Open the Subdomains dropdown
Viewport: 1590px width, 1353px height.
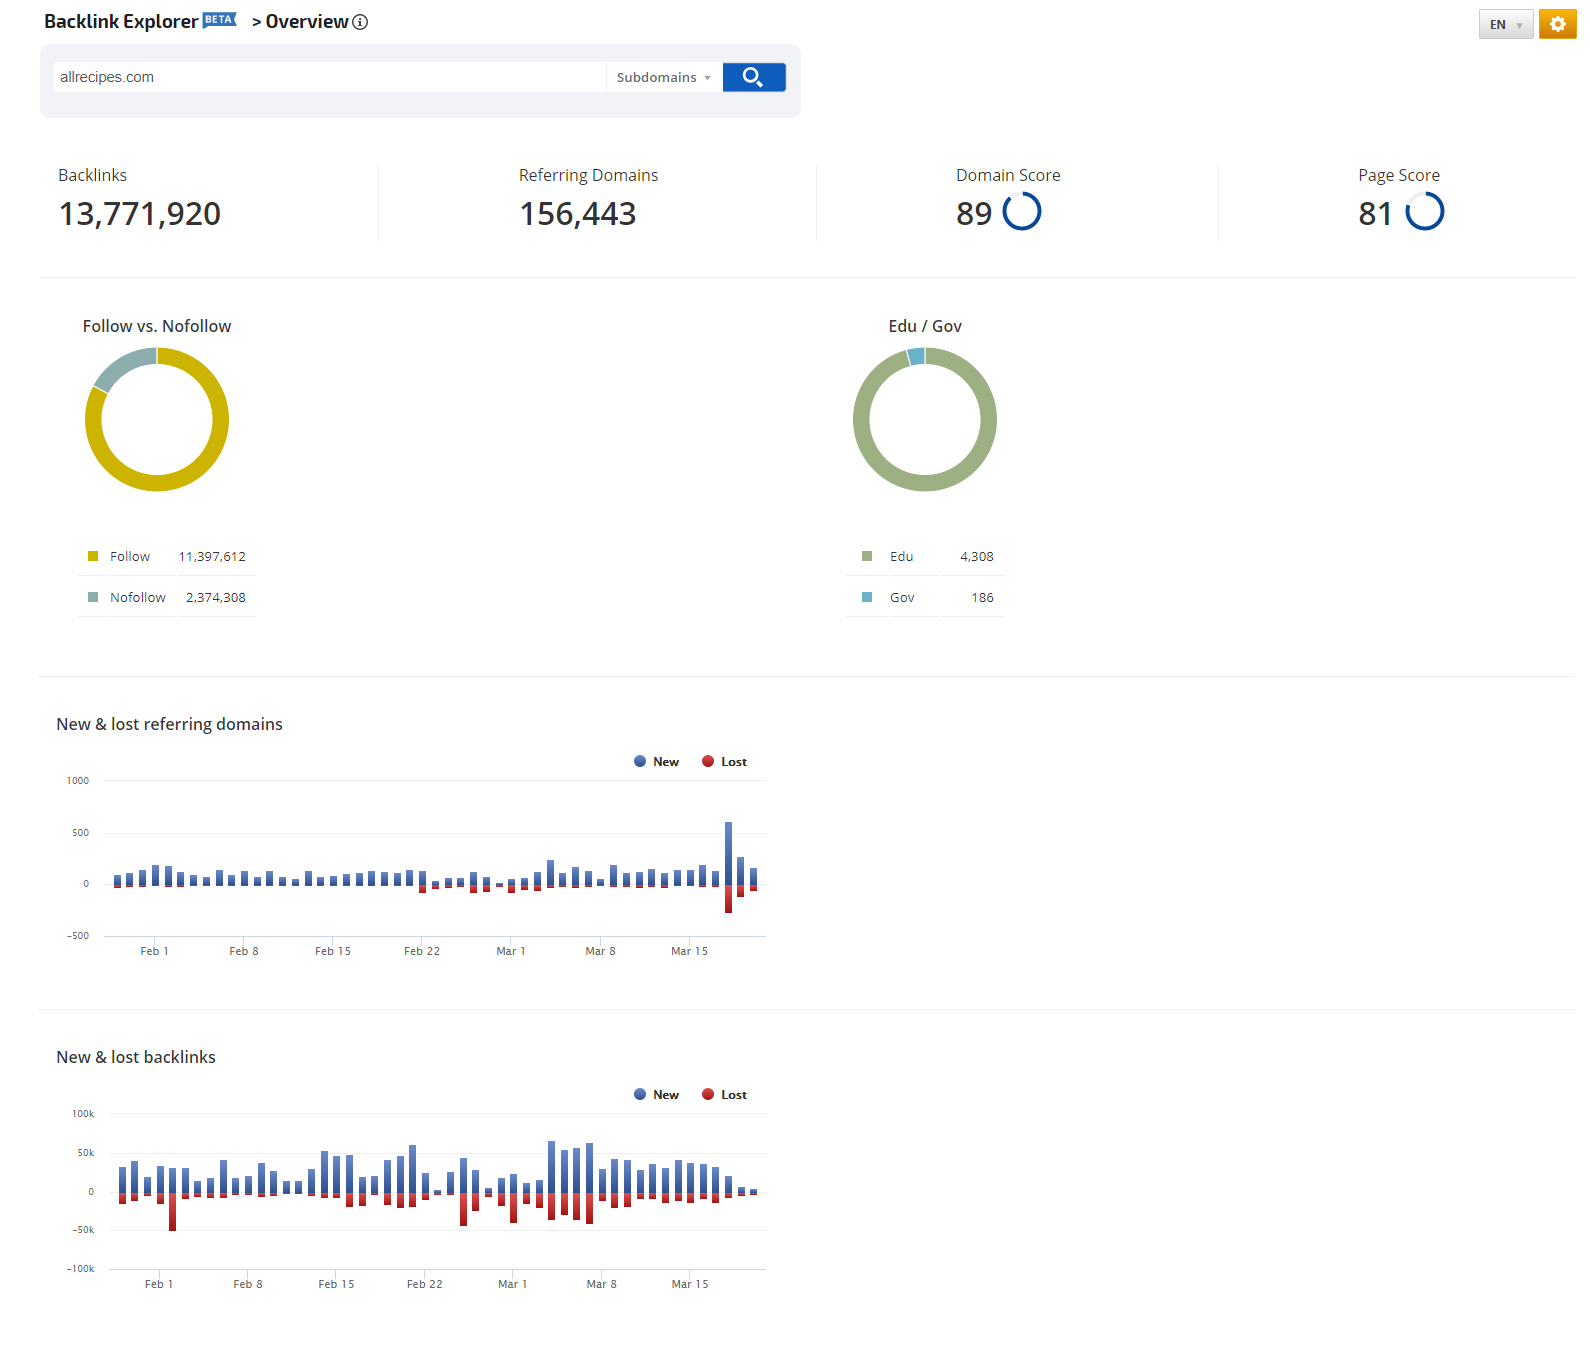tap(663, 77)
